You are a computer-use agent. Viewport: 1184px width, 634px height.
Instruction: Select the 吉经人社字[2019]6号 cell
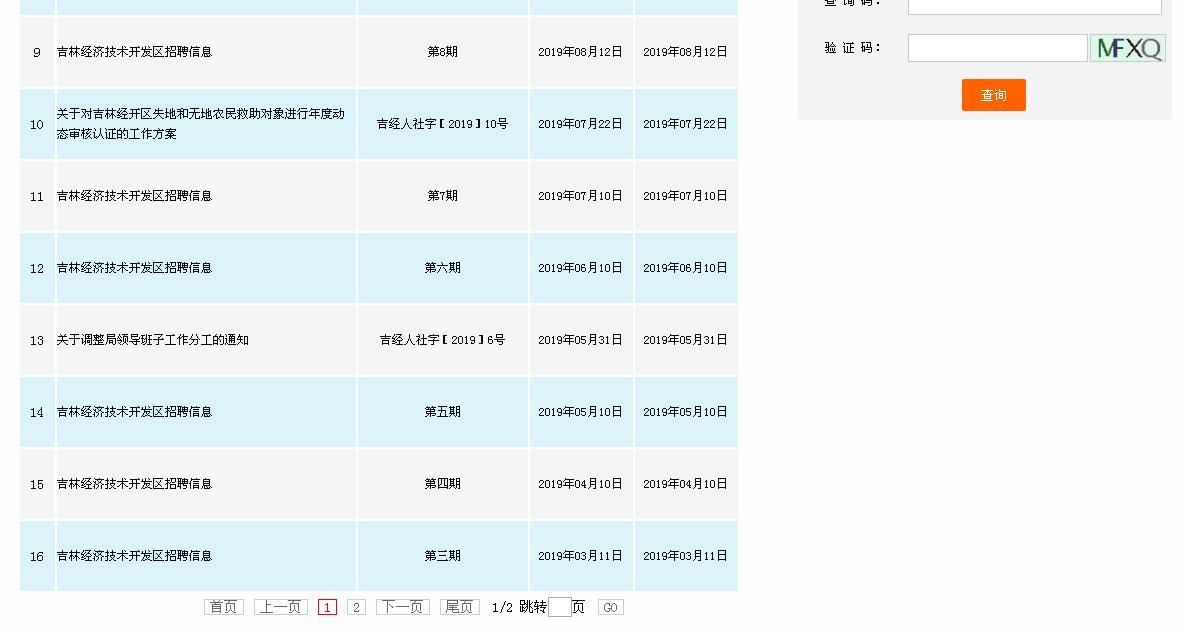(442, 340)
